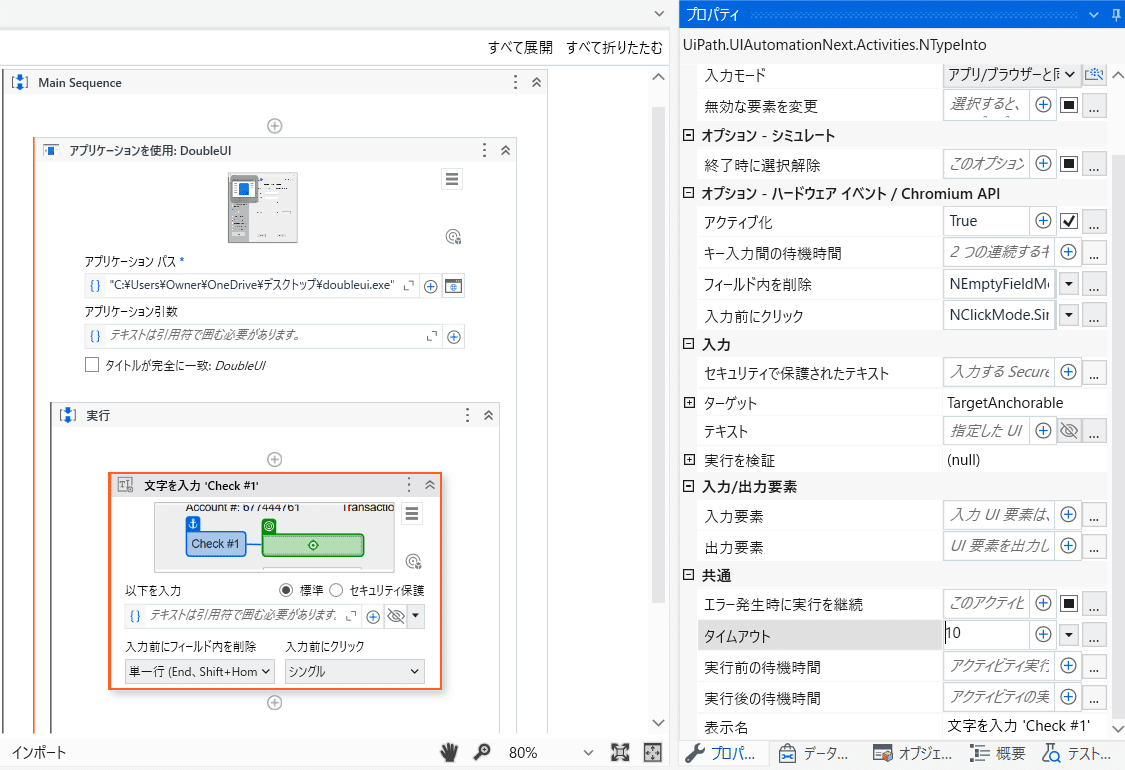Toggle the eye icon on the テキスト property
The image size is (1125, 770).
point(1069,430)
